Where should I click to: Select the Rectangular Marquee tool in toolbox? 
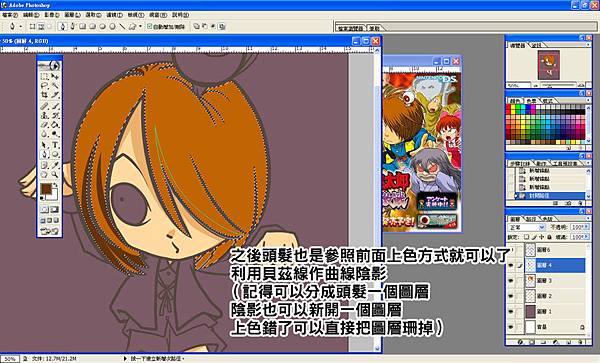pyautogui.click(x=44, y=77)
